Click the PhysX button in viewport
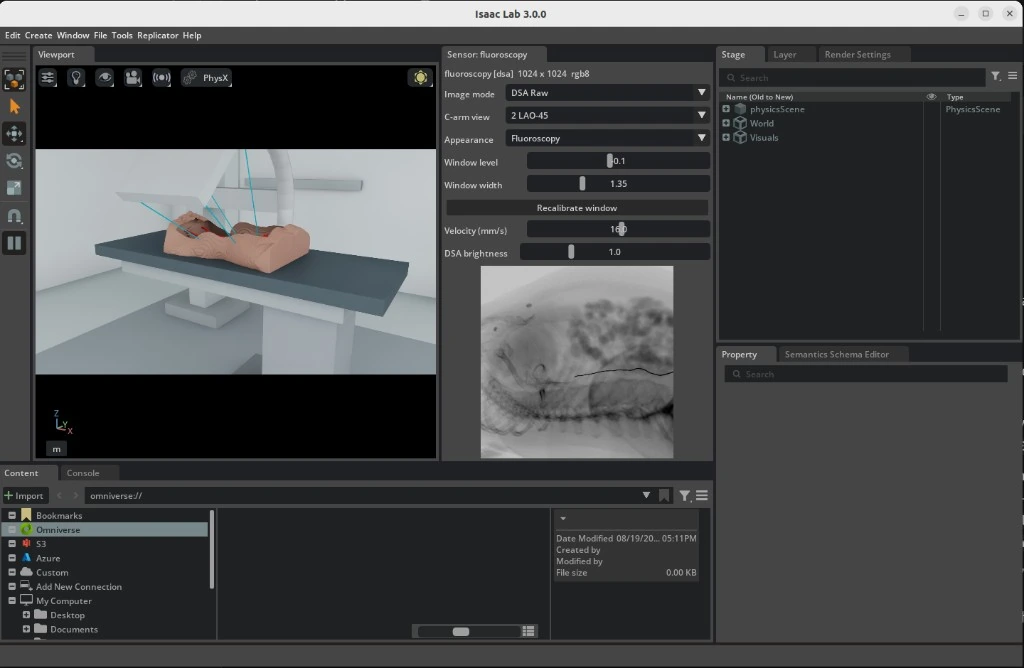This screenshot has height=668, width=1024. tap(206, 78)
